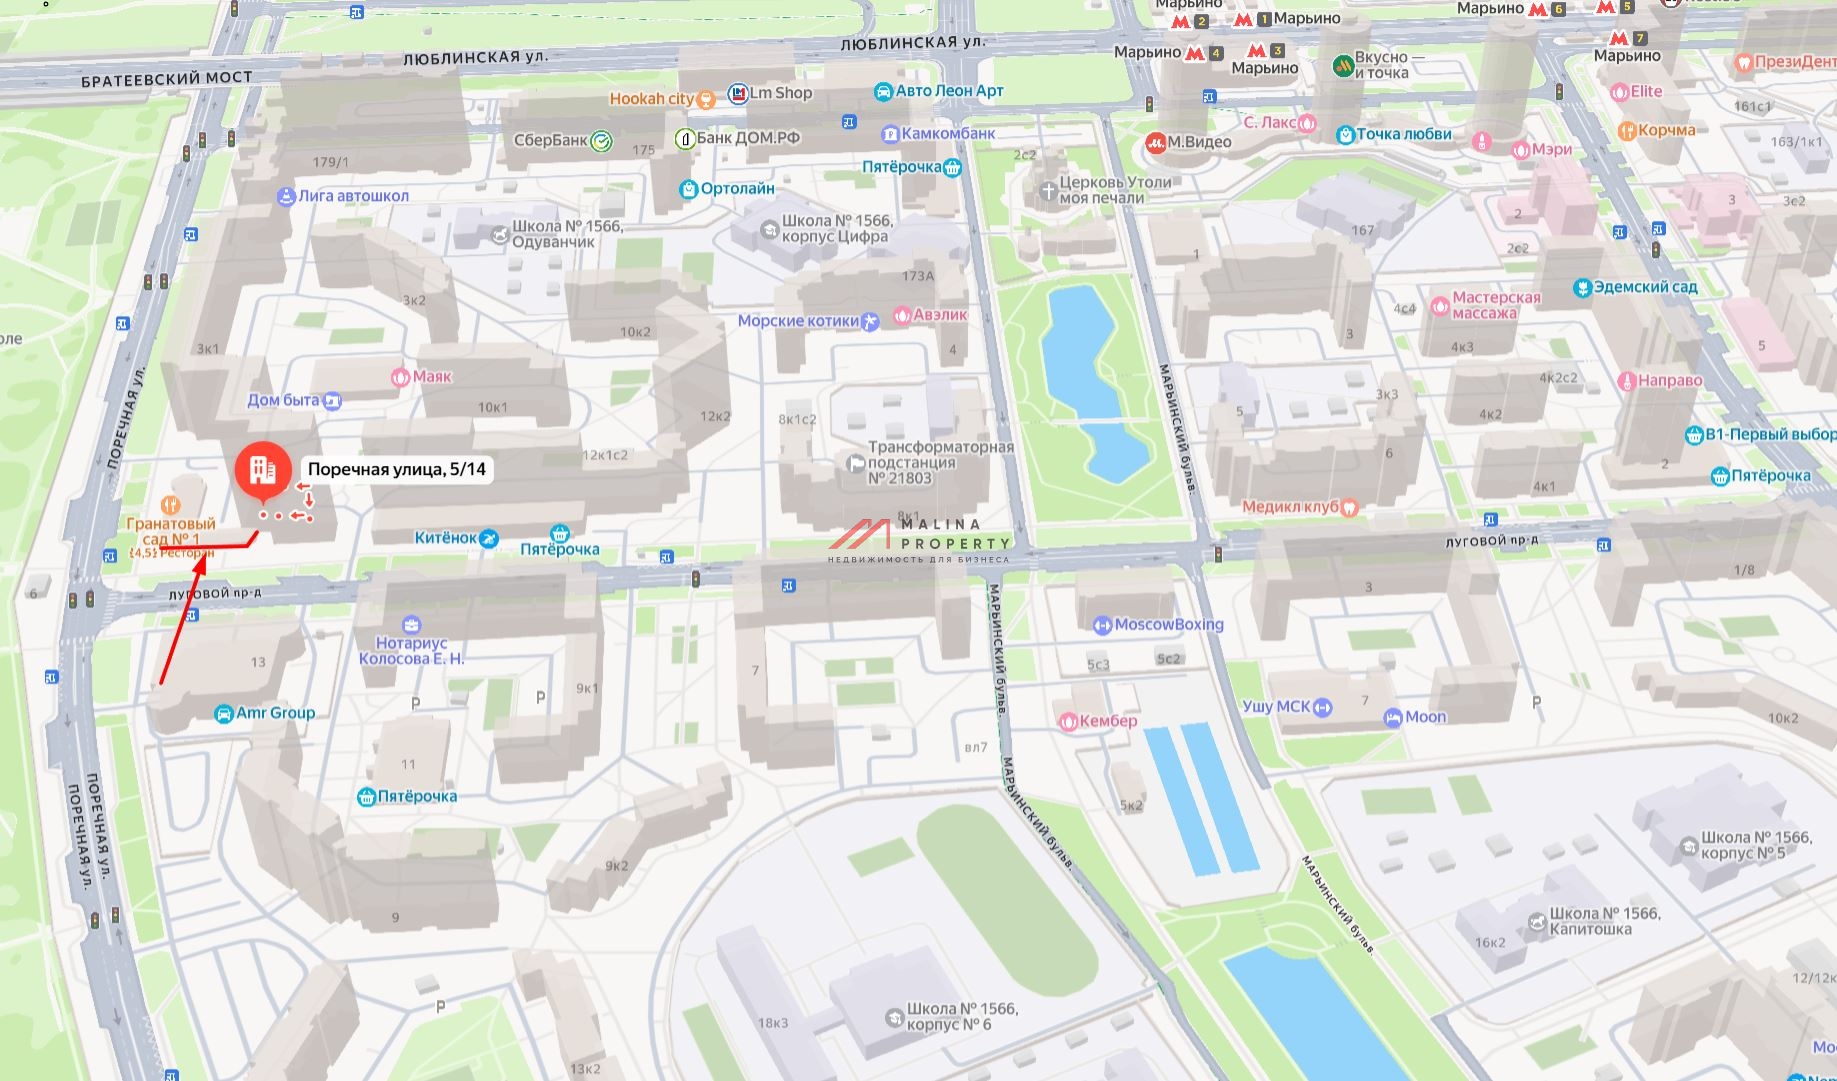Select the СберБанк bank icon

coord(601,141)
